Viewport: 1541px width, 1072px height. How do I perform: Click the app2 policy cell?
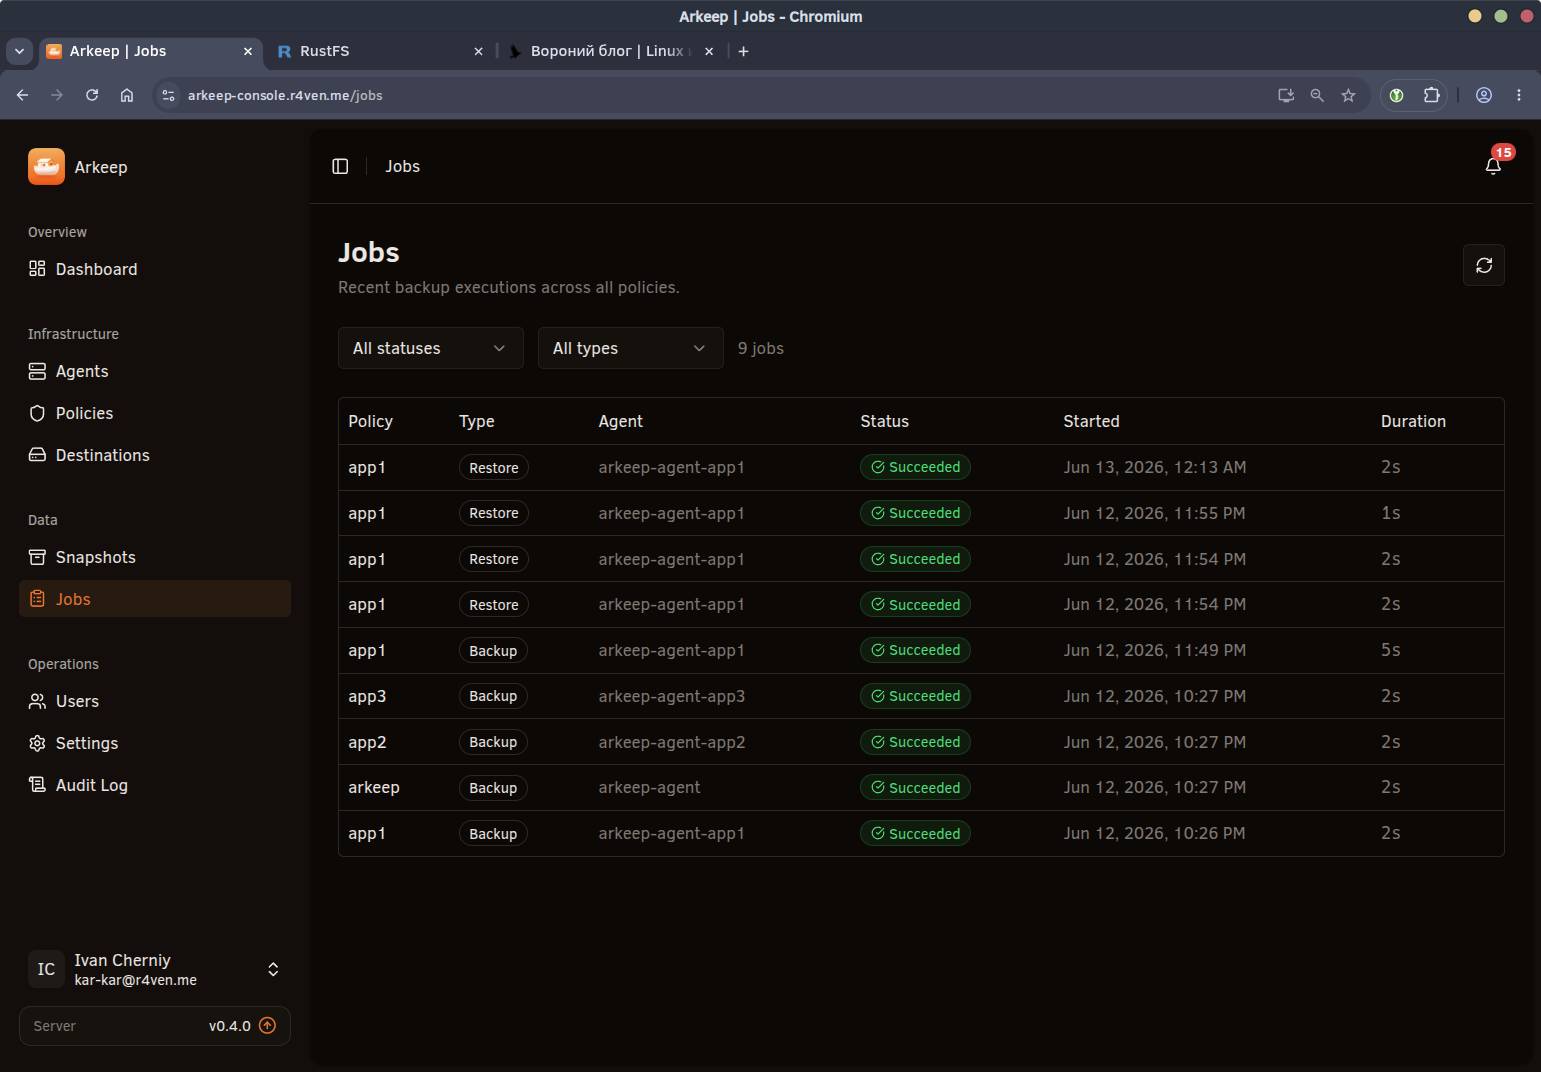[x=367, y=742]
